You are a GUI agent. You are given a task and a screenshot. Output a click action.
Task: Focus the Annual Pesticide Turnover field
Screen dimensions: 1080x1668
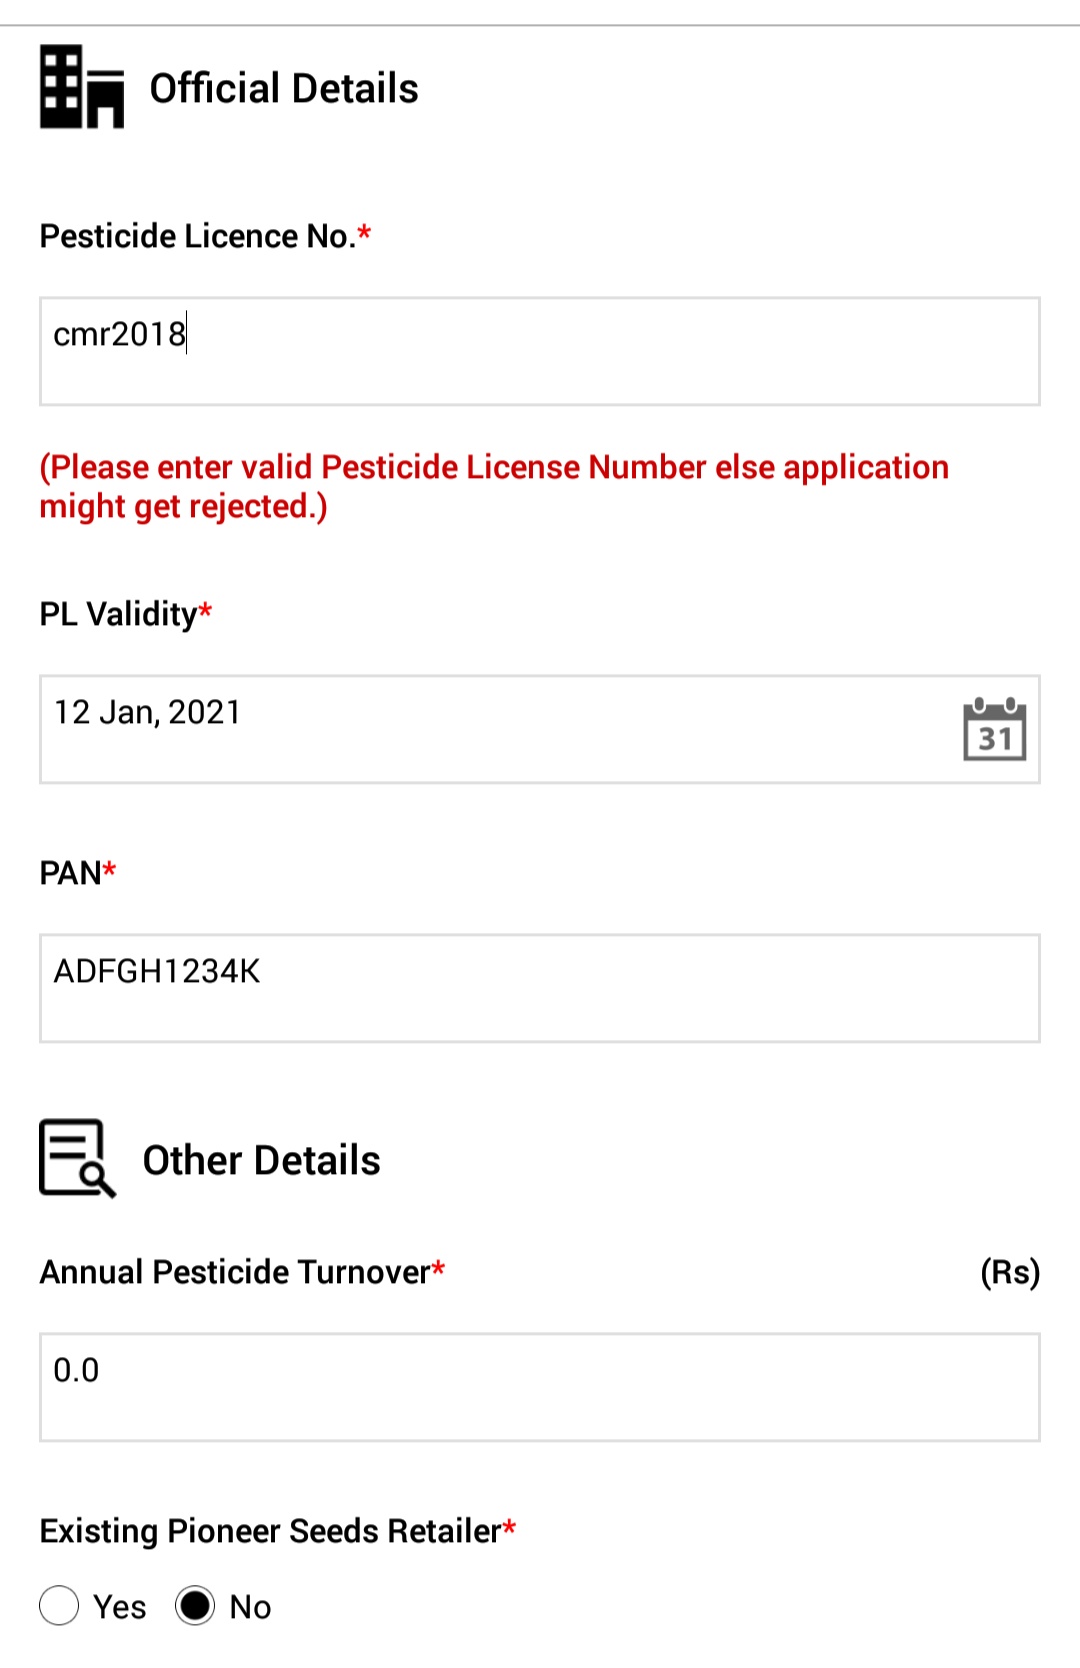pyautogui.click(x=540, y=1387)
